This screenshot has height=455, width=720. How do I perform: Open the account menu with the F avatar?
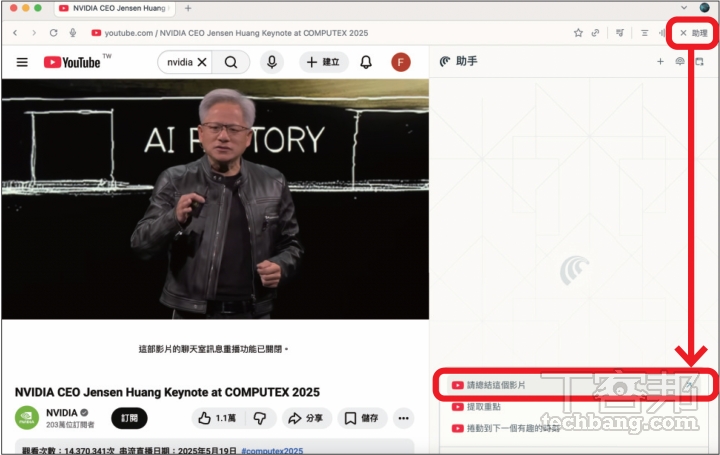(x=401, y=62)
